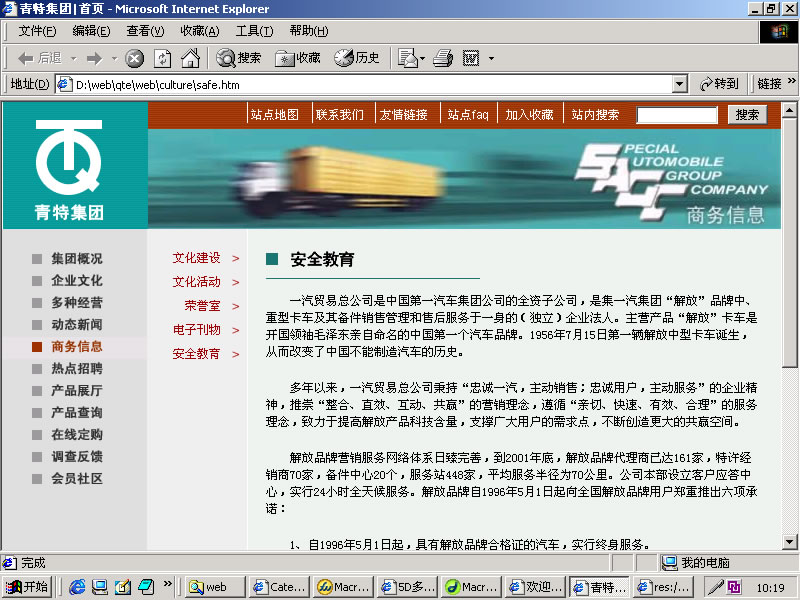The width and height of the screenshot is (800, 600).
Task: Click the page icon in the address bar
Action: point(63,84)
